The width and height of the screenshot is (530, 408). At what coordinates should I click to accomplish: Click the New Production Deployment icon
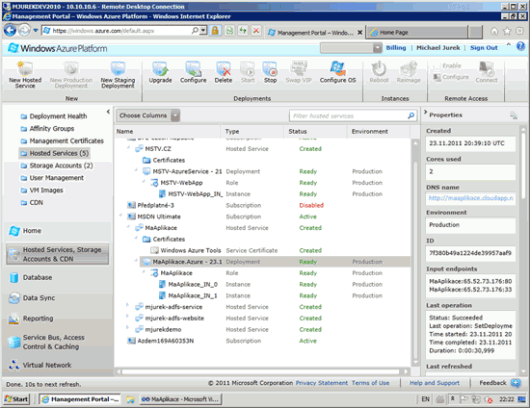[71, 69]
